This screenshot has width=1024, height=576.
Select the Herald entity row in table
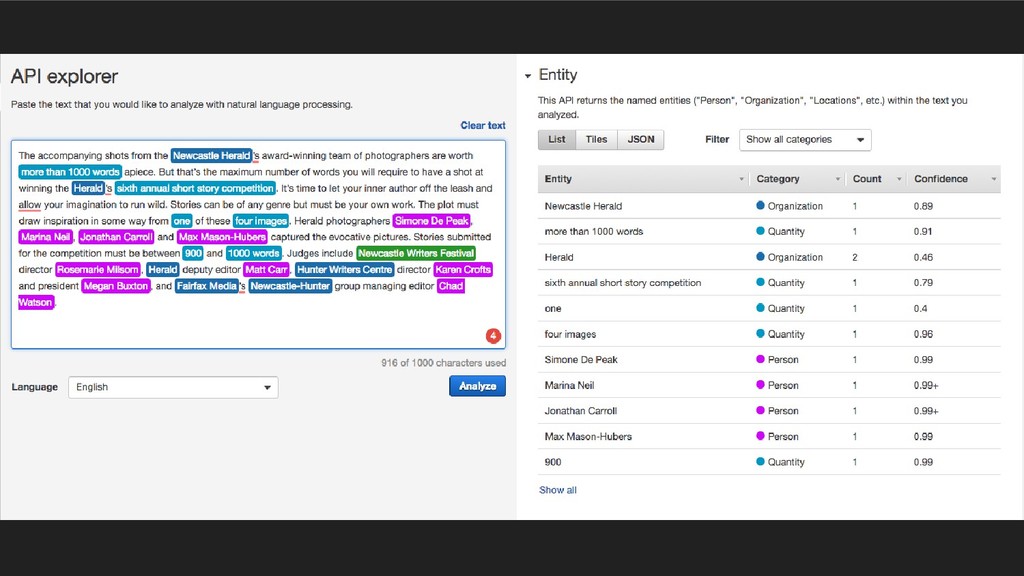[x=769, y=257]
